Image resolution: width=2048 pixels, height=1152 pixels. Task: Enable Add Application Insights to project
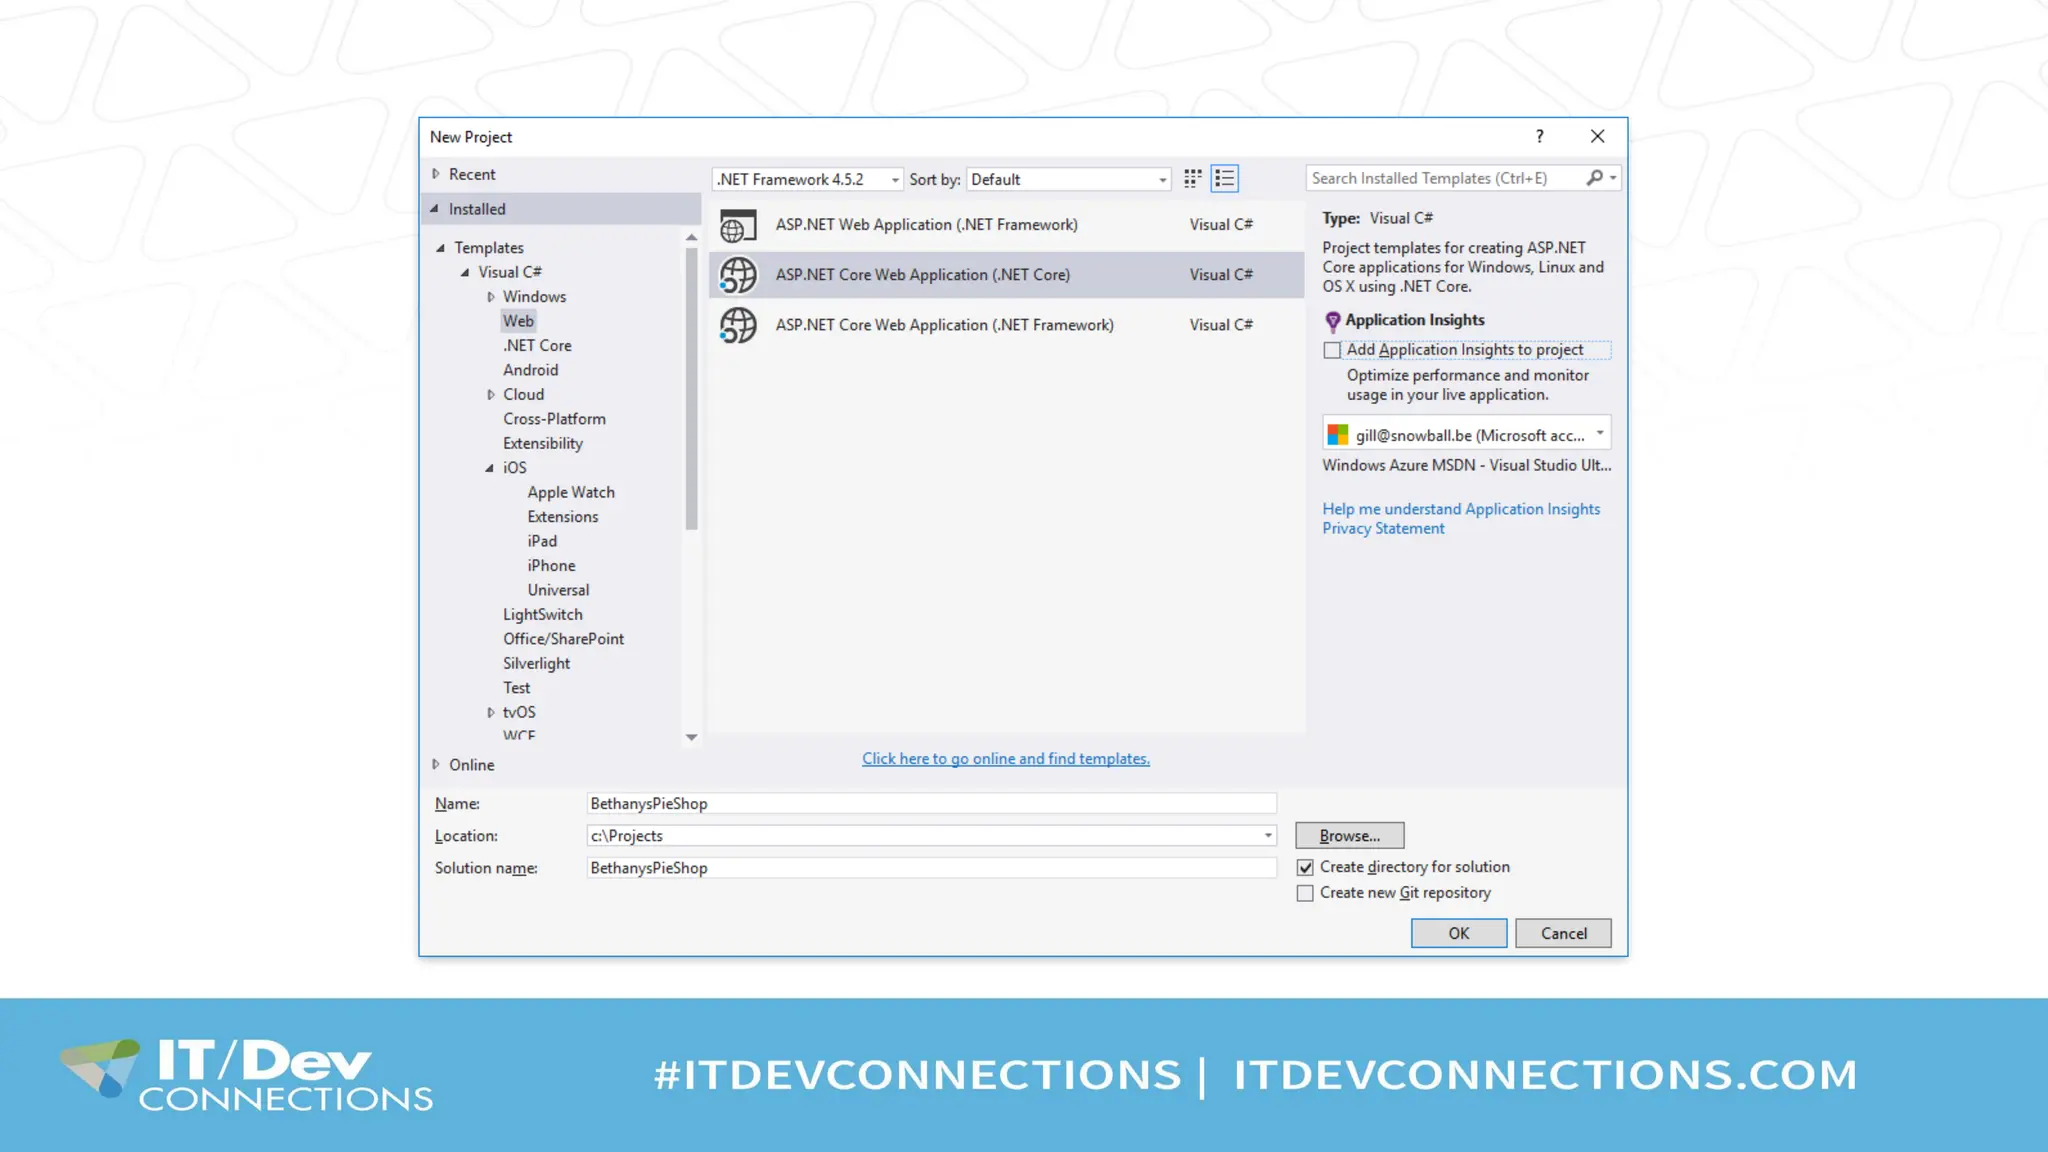pyautogui.click(x=1331, y=350)
